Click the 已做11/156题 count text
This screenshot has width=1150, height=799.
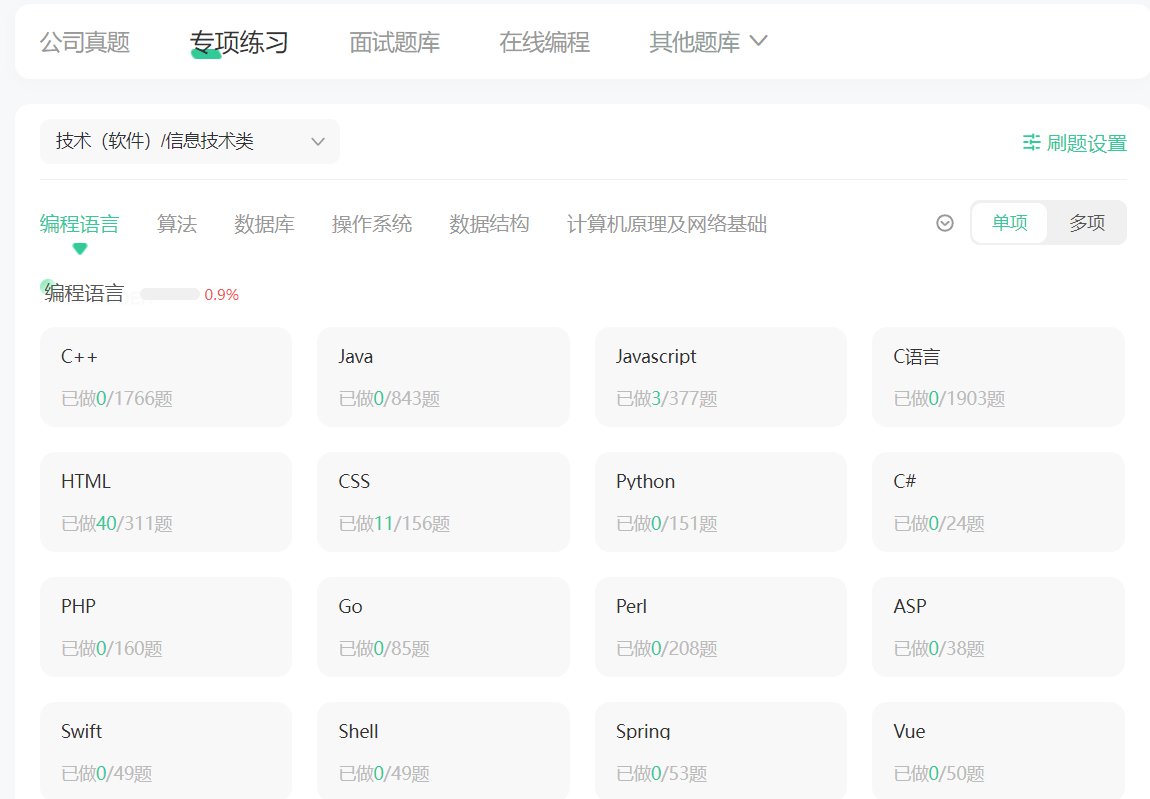click(395, 524)
